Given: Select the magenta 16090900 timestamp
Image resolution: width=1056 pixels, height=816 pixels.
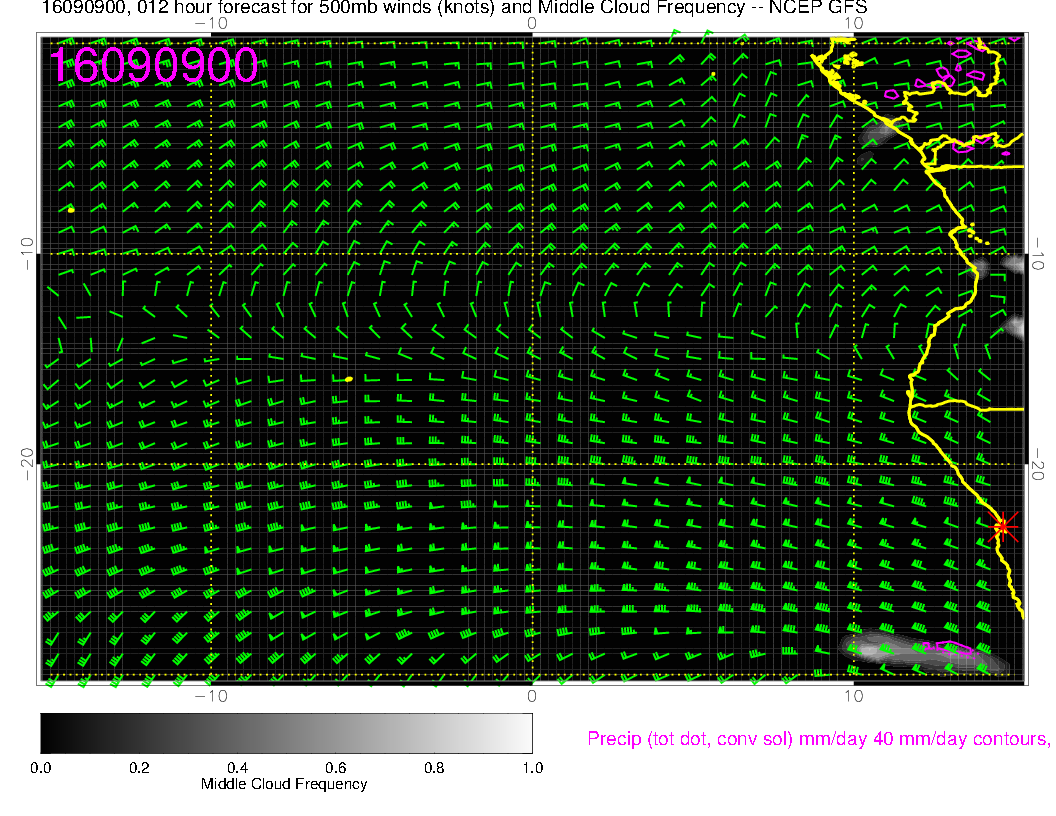Looking at the screenshot, I should [x=155, y=66].
